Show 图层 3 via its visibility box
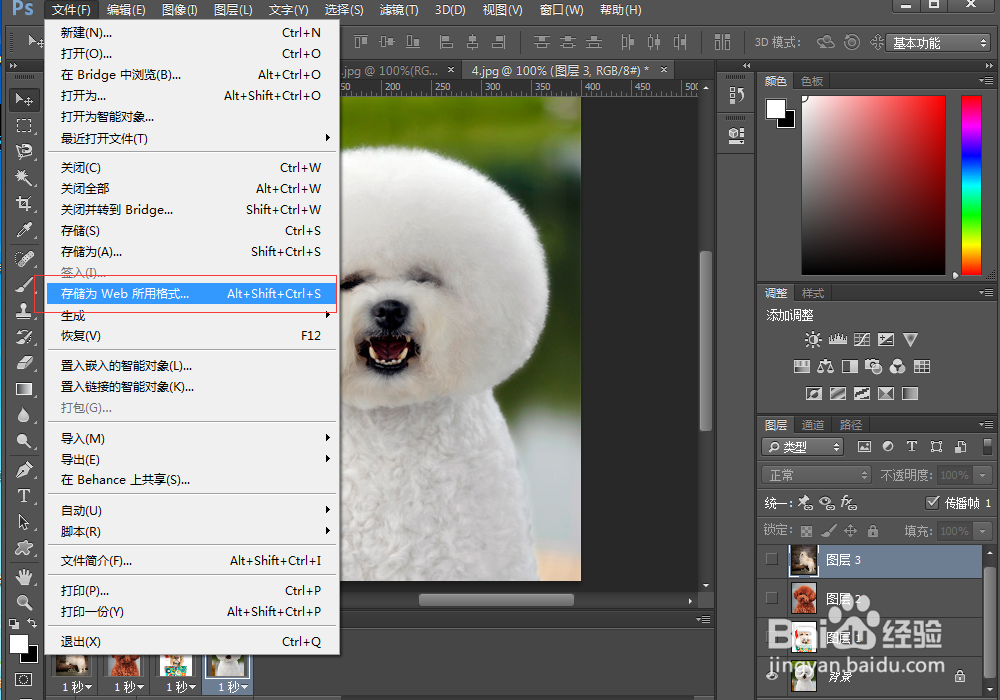The image size is (1000, 700). click(771, 560)
